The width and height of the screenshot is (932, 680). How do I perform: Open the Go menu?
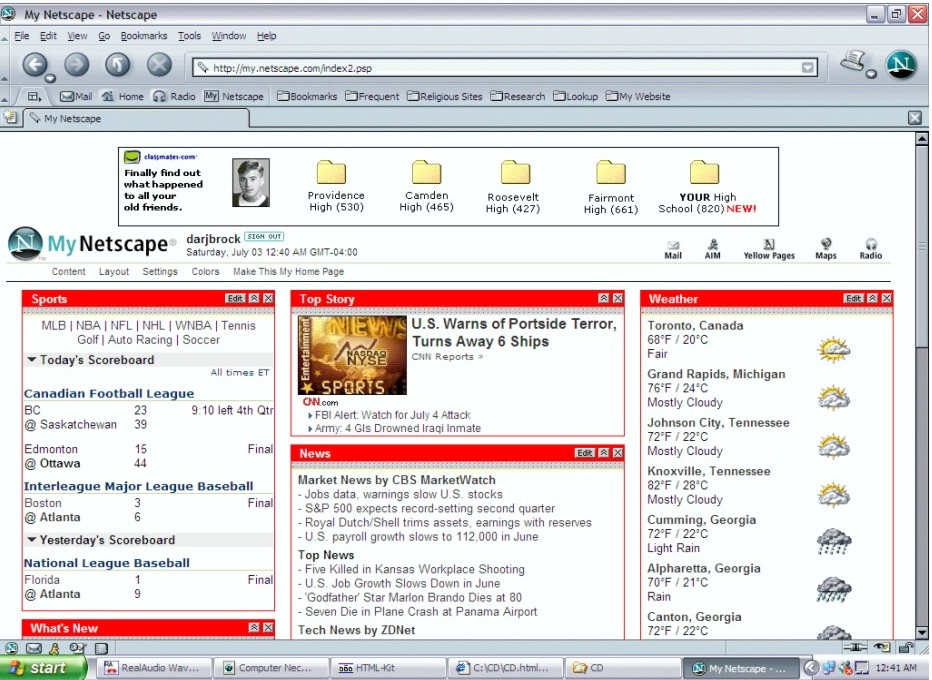pyautogui.click(x=104, y=36)
